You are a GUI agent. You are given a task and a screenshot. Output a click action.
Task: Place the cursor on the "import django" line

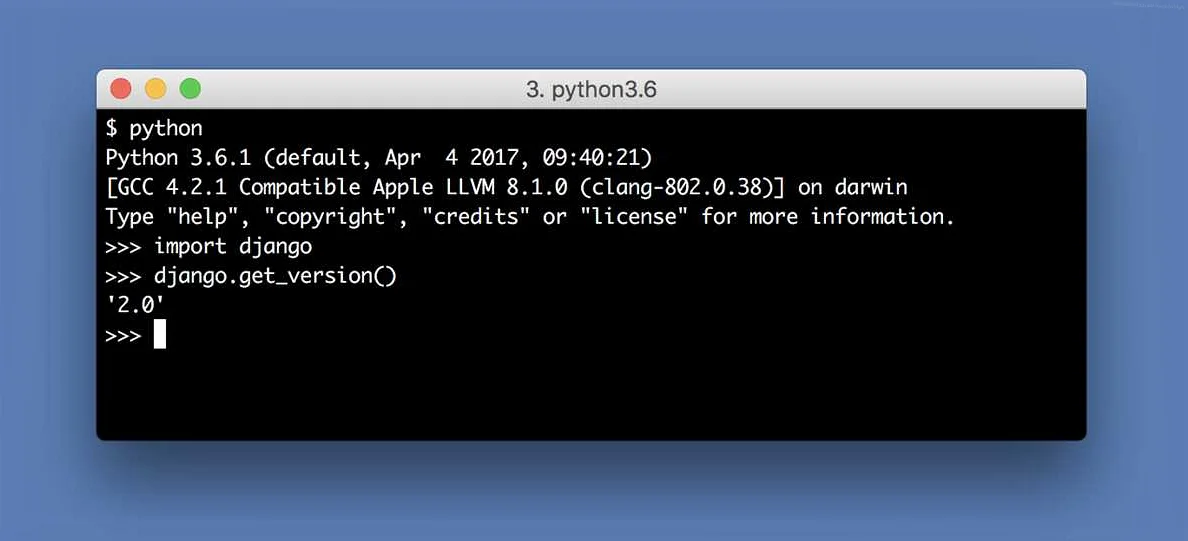[208, 246]
